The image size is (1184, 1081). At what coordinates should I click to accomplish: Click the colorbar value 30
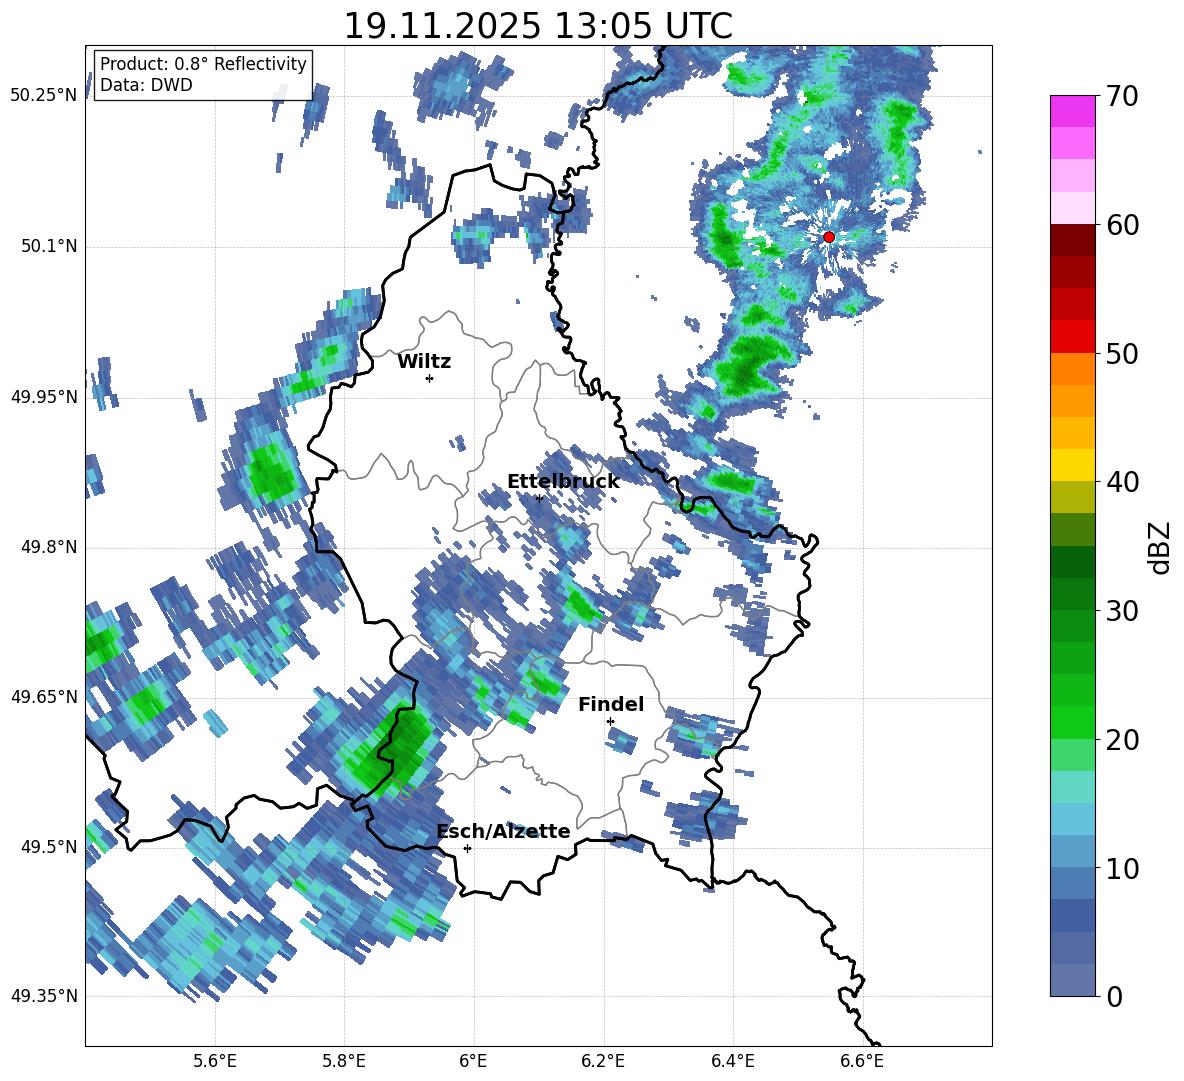point(1122,611)
